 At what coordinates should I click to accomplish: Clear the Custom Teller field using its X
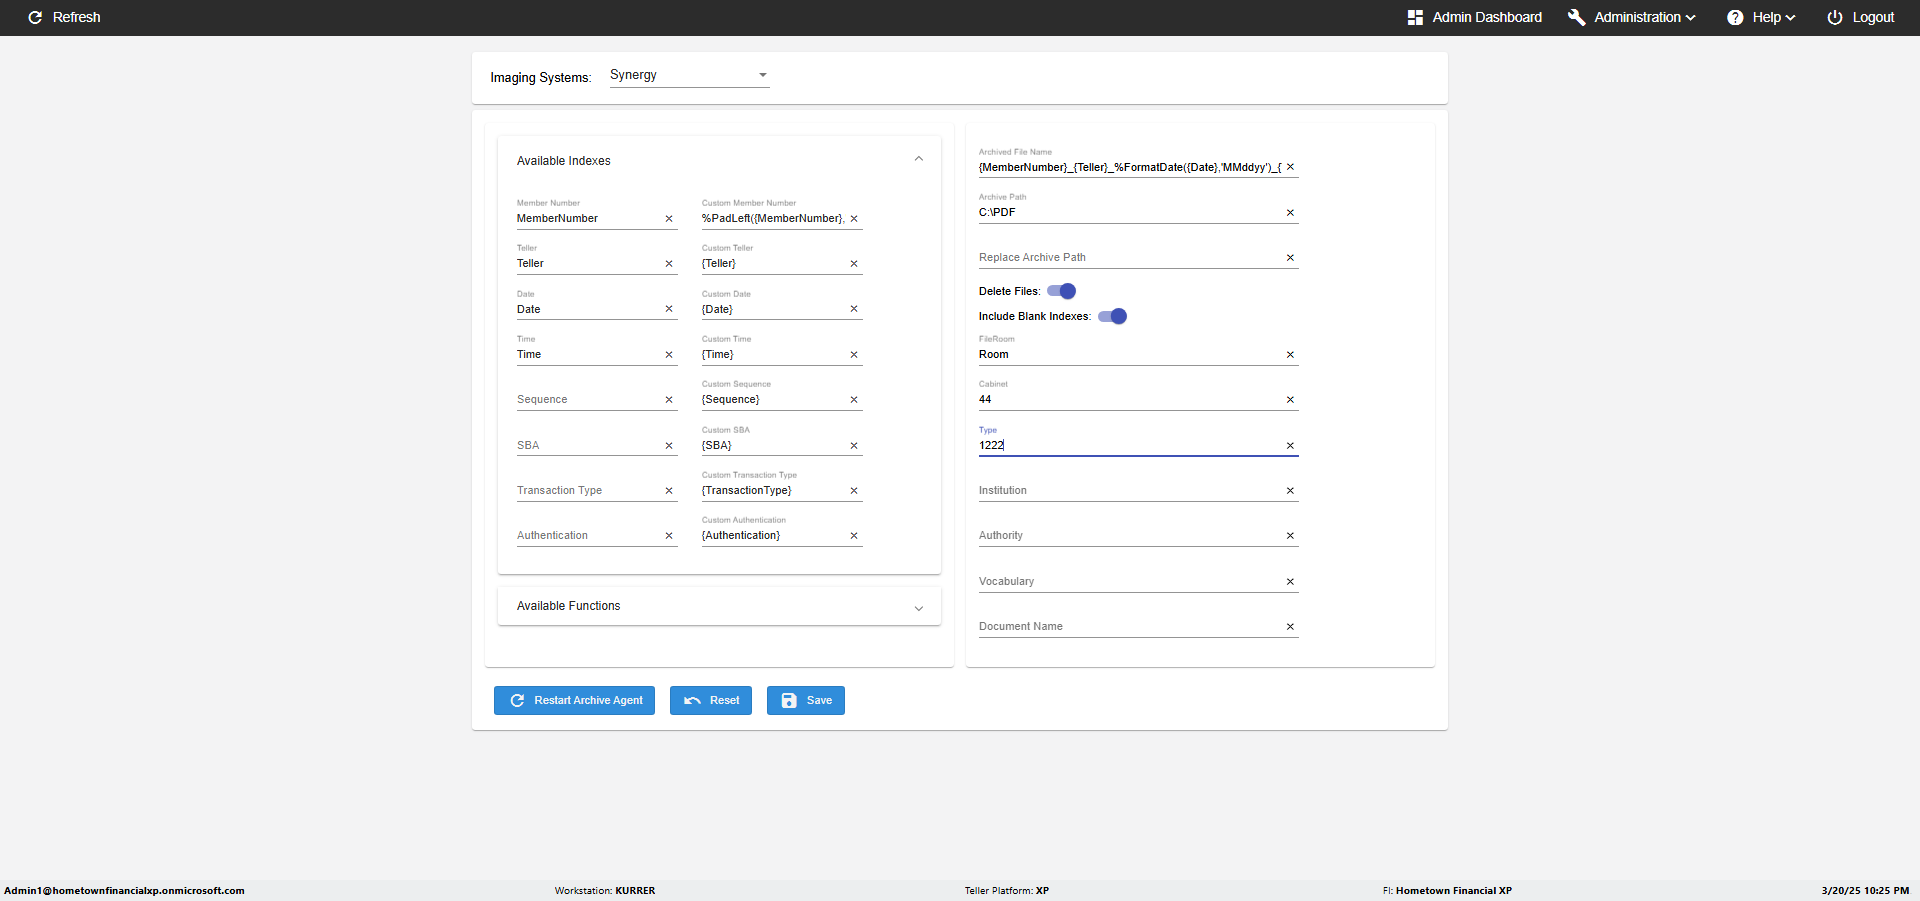click(x=854, y=264)
